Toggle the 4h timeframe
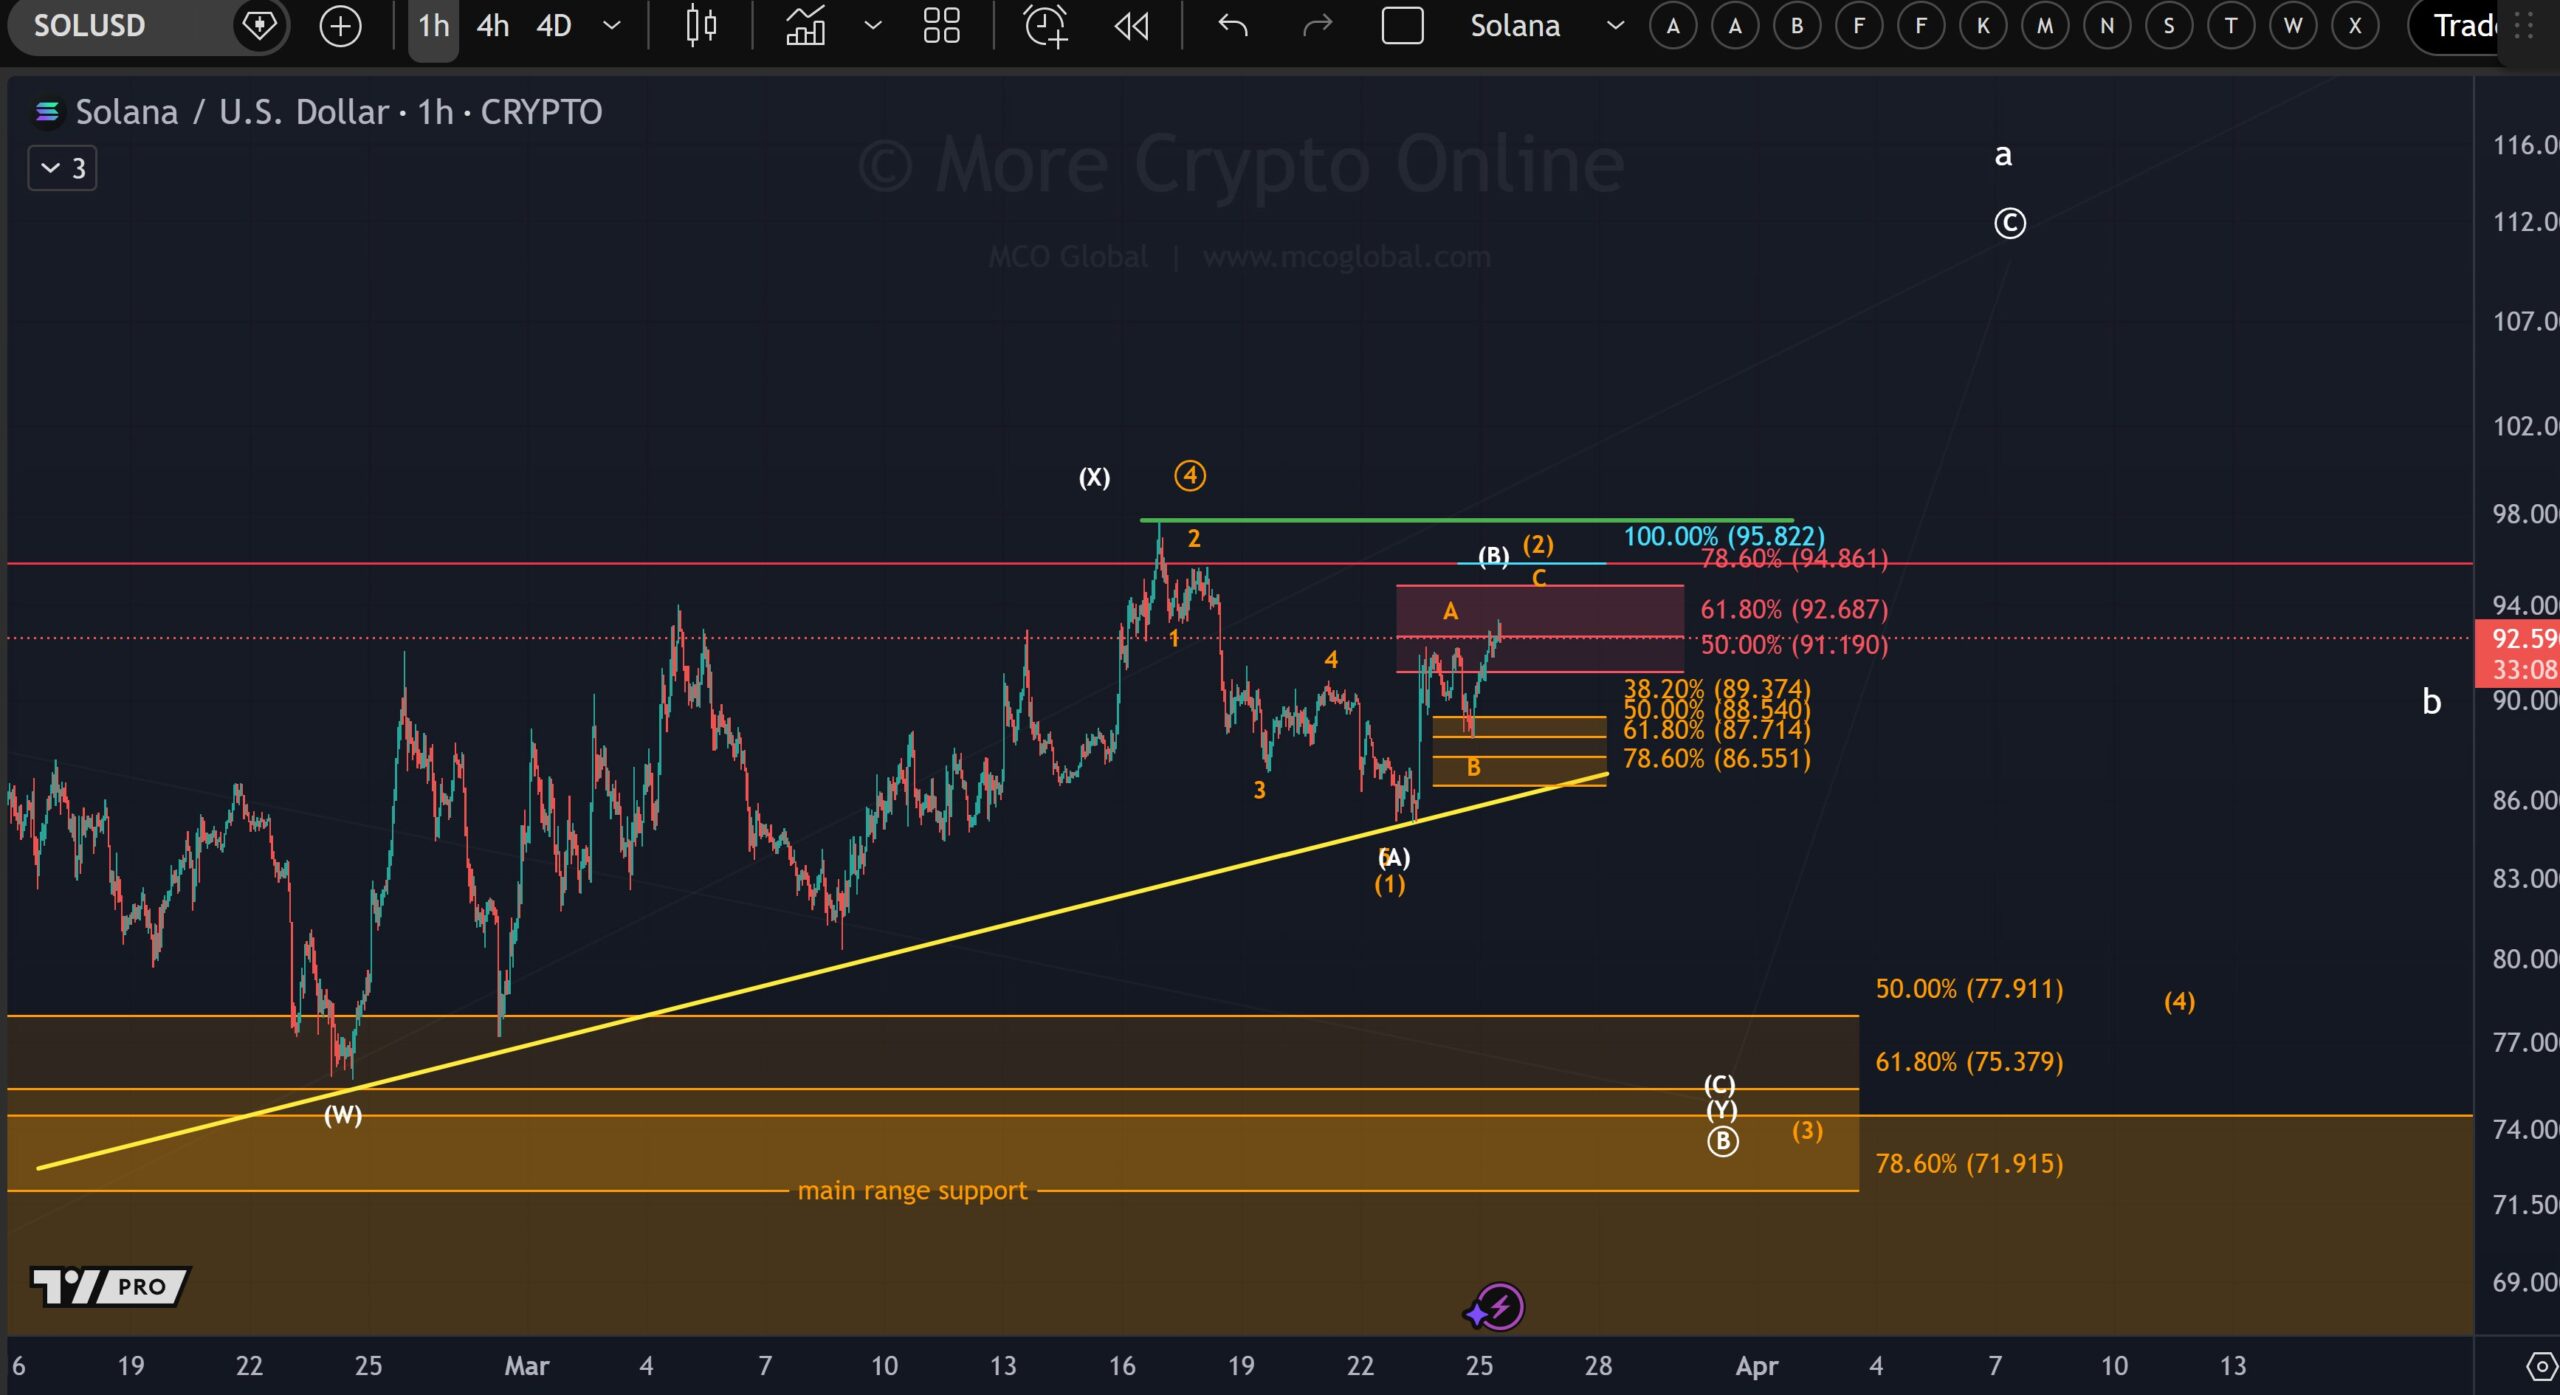This screenshot has width=2560, height=1395. [x=492, y=26]
